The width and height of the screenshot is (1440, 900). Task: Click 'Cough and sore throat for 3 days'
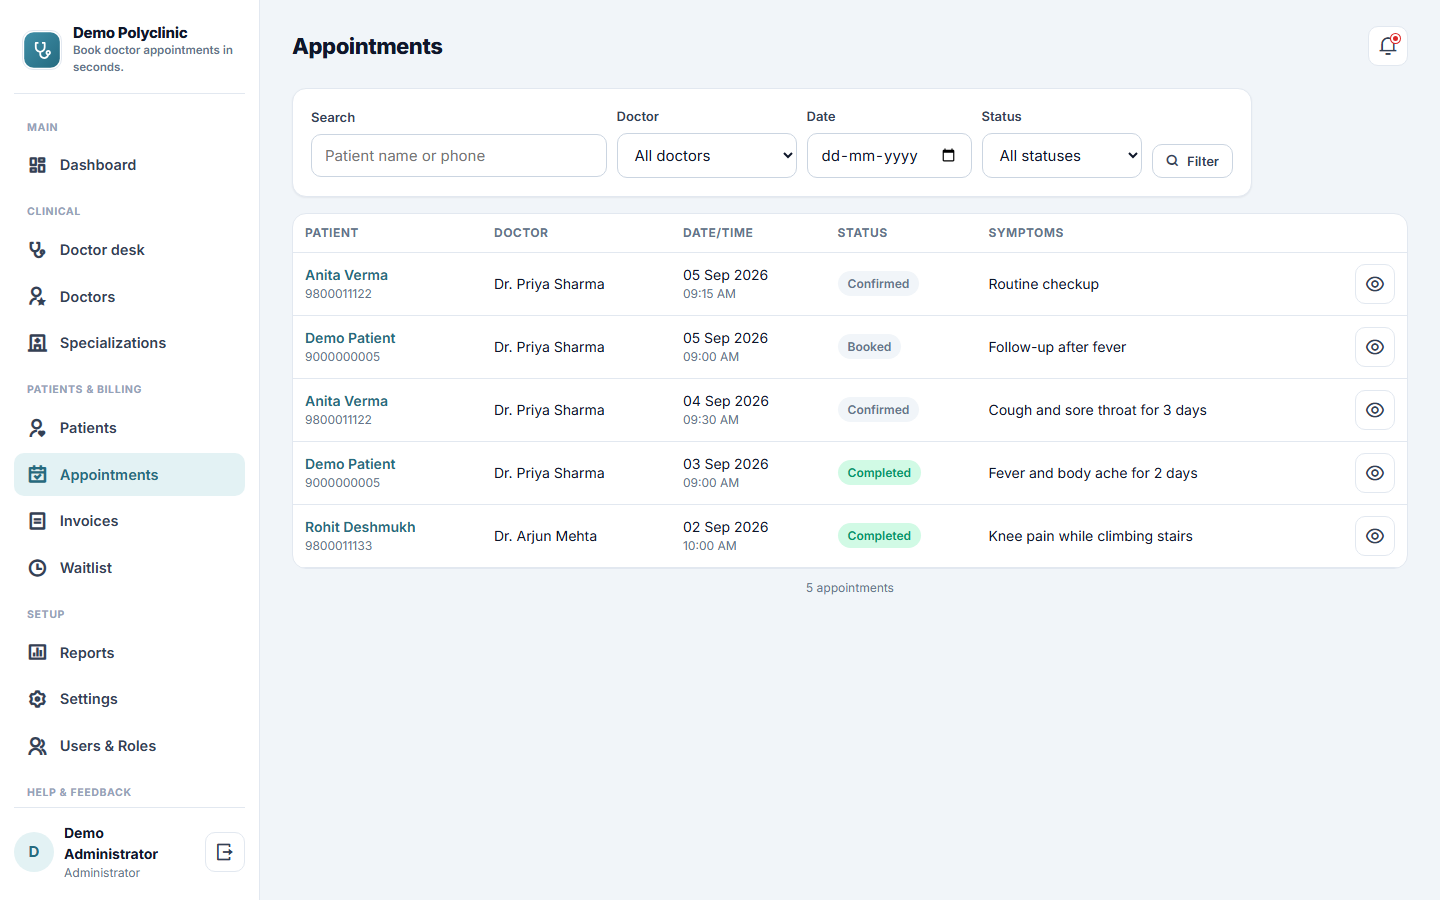(1097, 410)
